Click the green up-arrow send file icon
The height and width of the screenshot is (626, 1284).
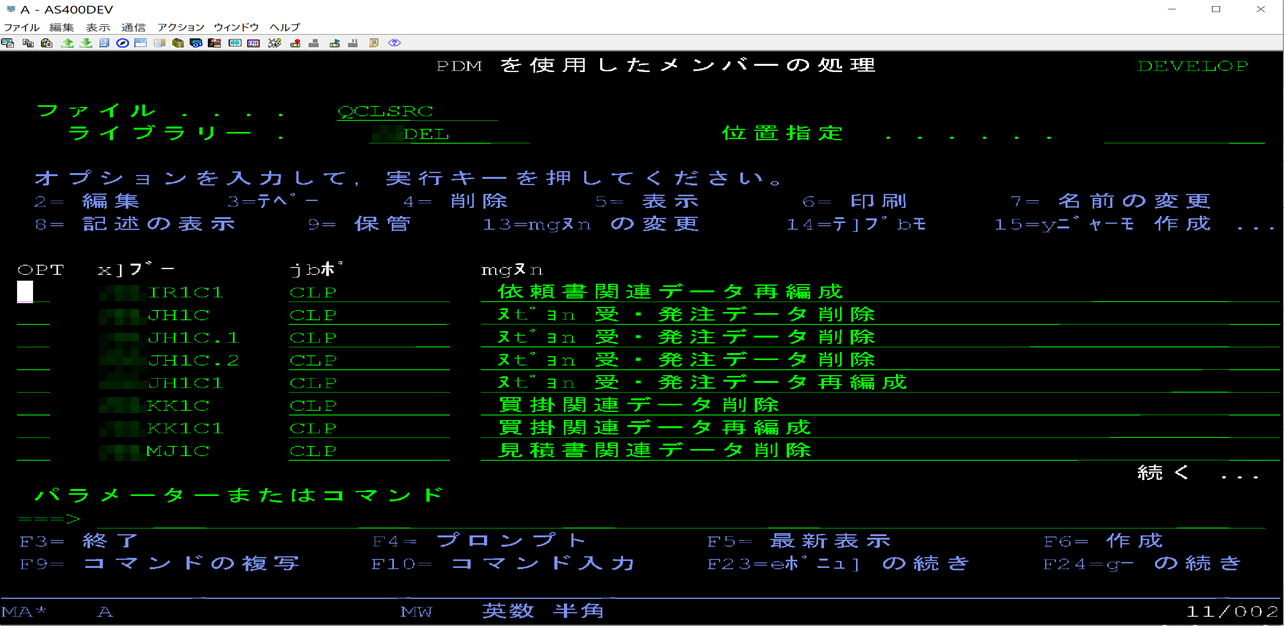[x=68, y=43]
